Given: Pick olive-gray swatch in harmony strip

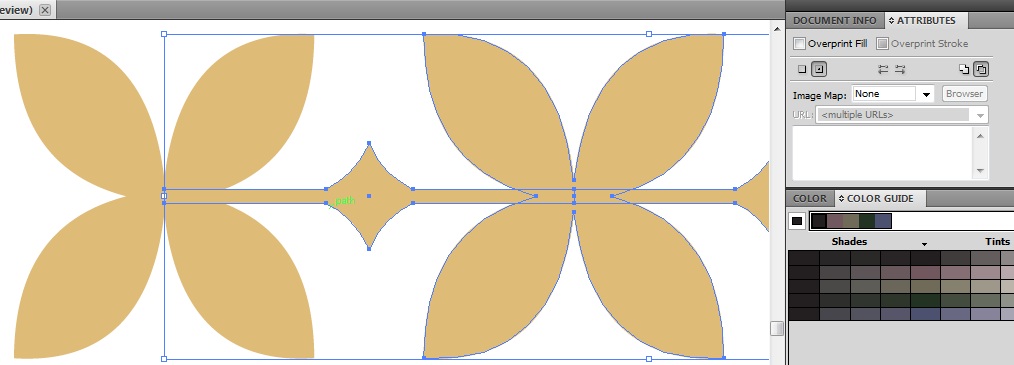Looking at the screenshot, I should 851,221.
